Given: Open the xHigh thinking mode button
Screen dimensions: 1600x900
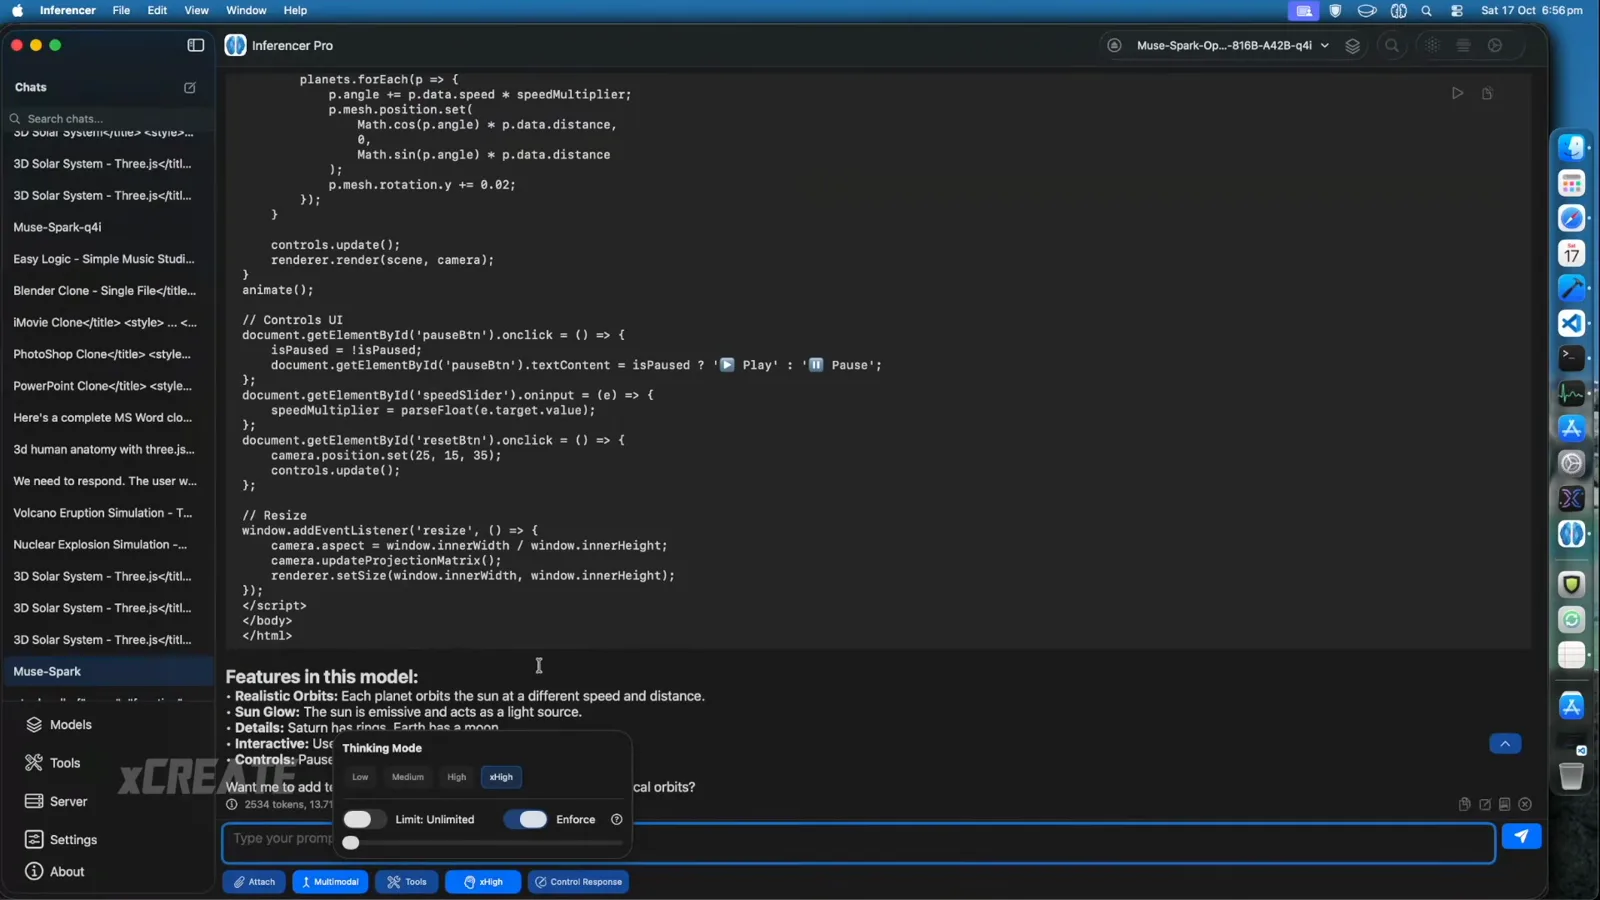Looking at the screenshot, I should (483, 882).
